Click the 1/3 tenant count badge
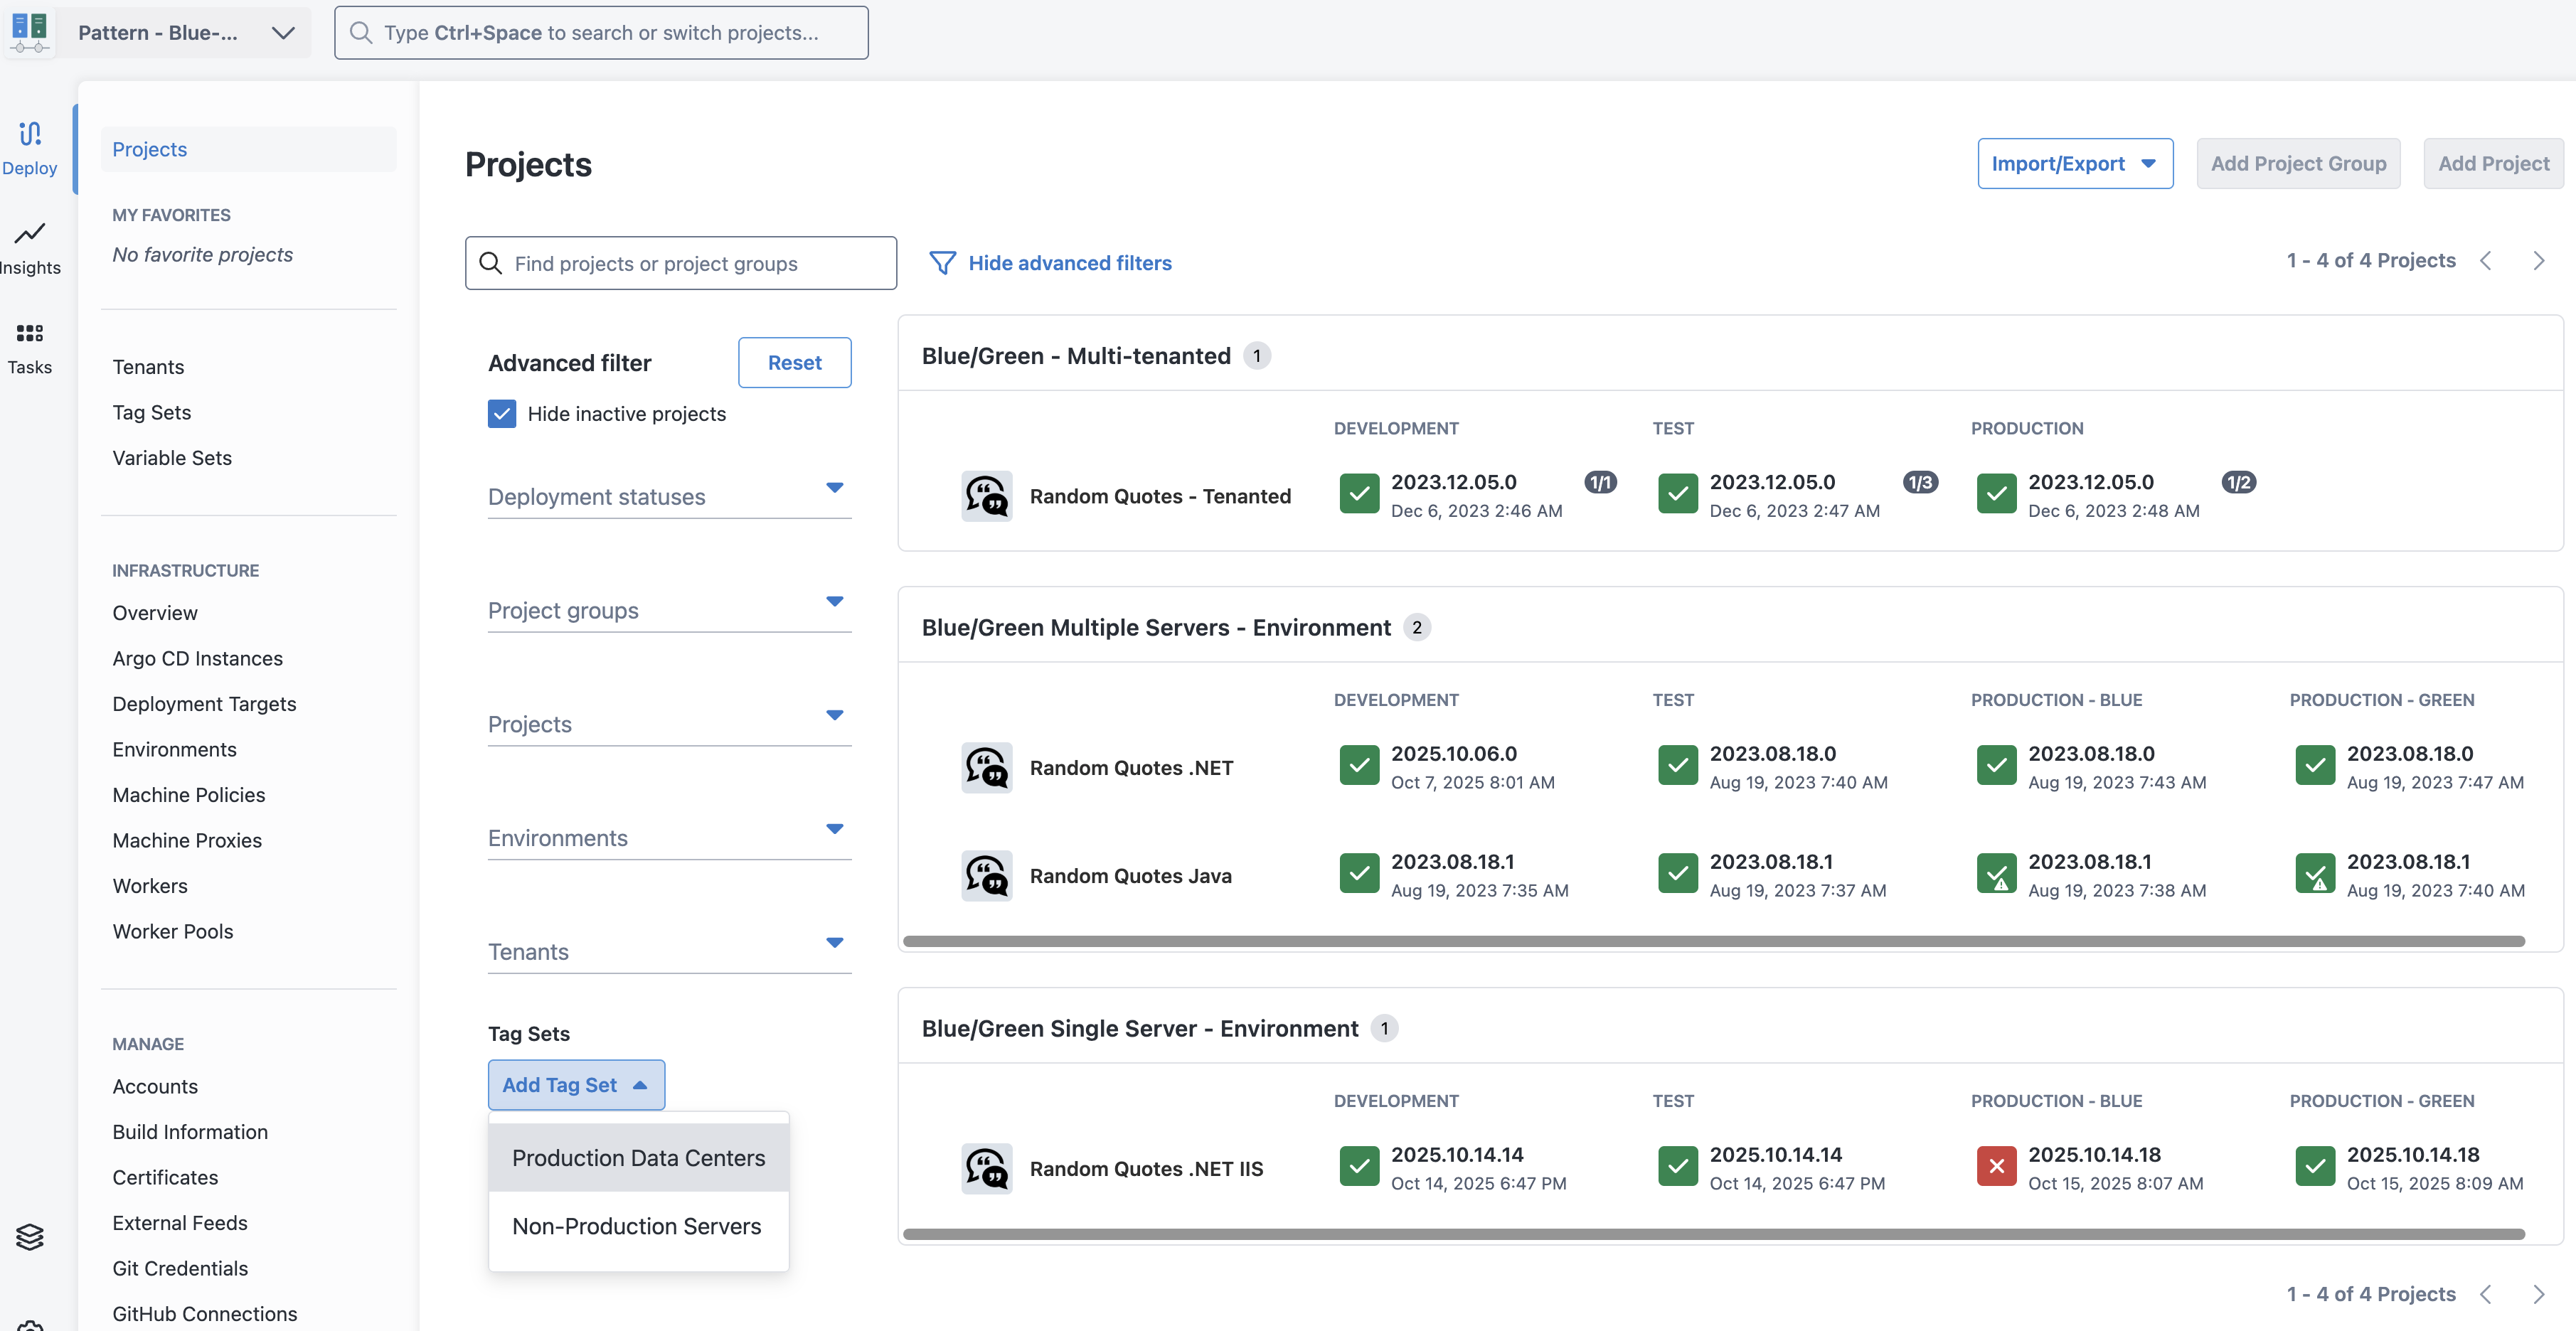2576x1331 pixels. [x=1920, y=483]
